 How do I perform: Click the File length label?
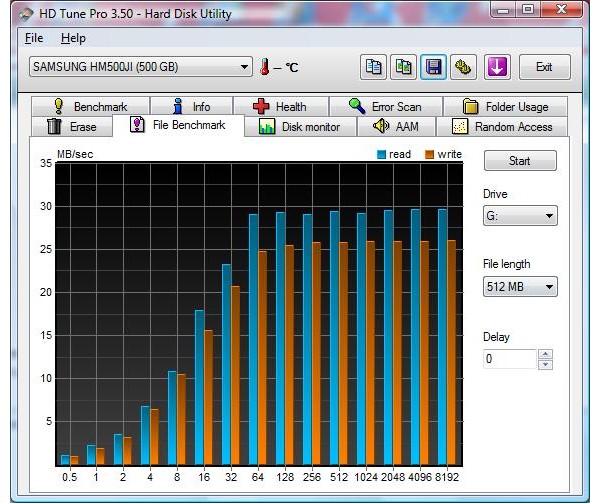coord(507,264)
